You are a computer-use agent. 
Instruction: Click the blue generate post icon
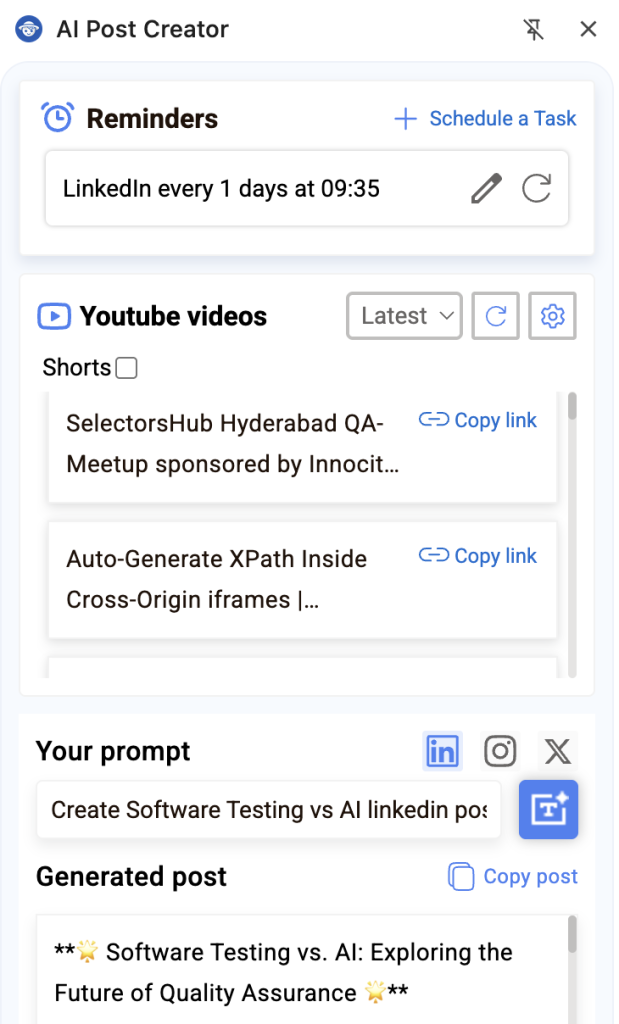click(x=548, y=810)
